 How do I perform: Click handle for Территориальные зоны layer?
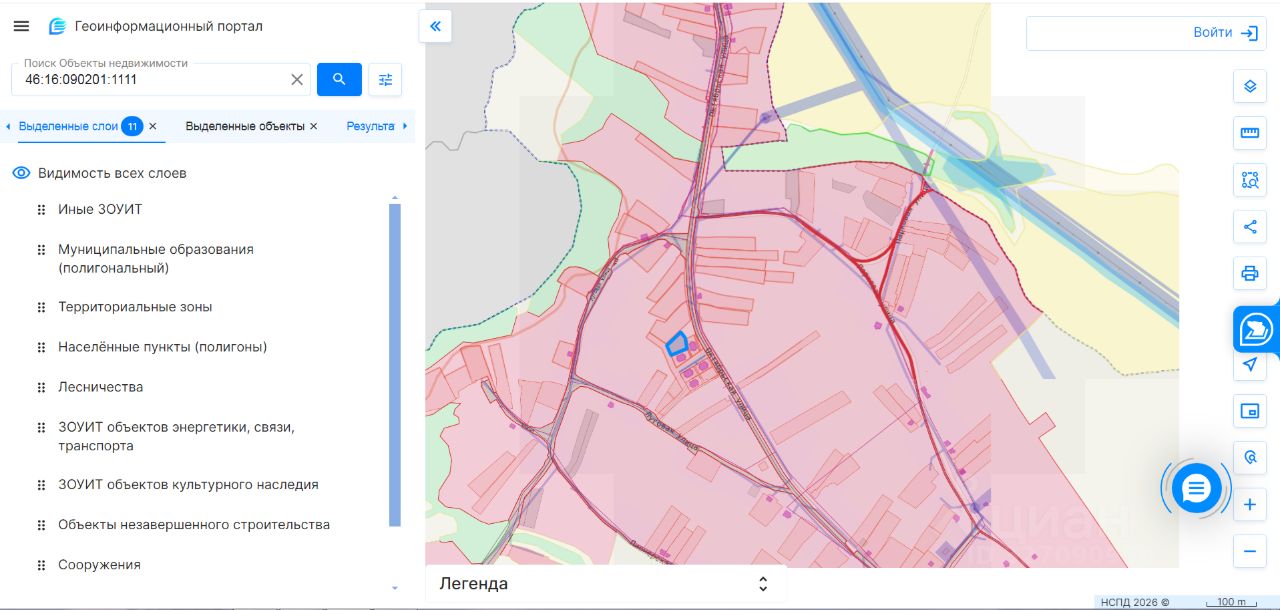[41, 308]
